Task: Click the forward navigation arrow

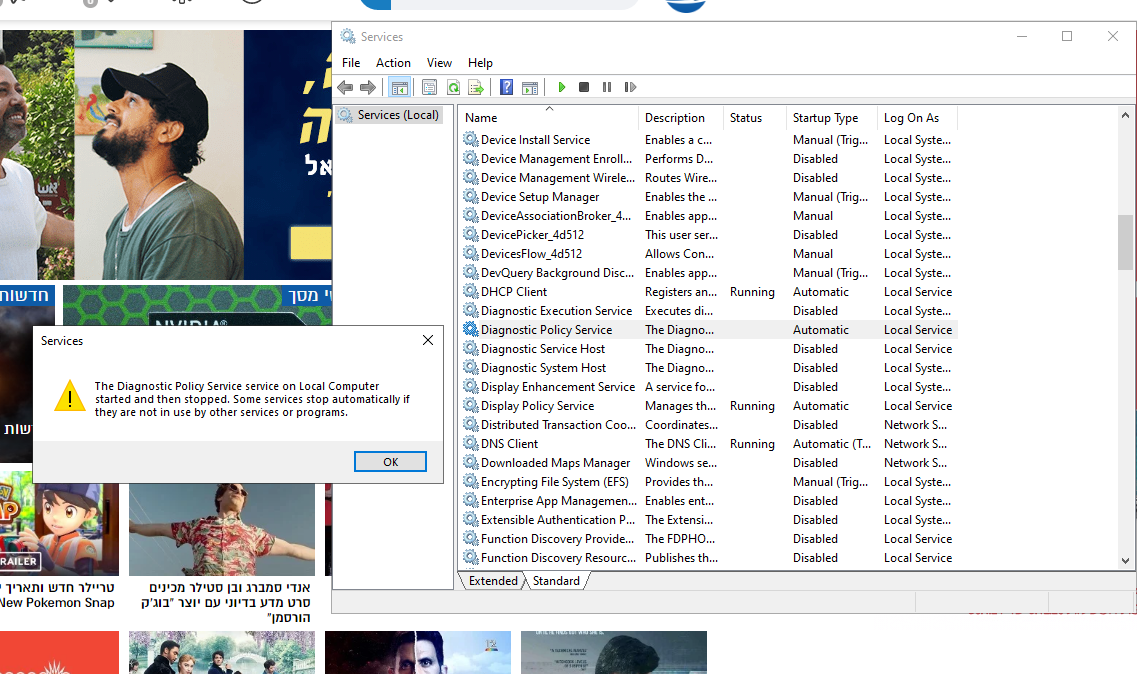Action: pos(367,87)
